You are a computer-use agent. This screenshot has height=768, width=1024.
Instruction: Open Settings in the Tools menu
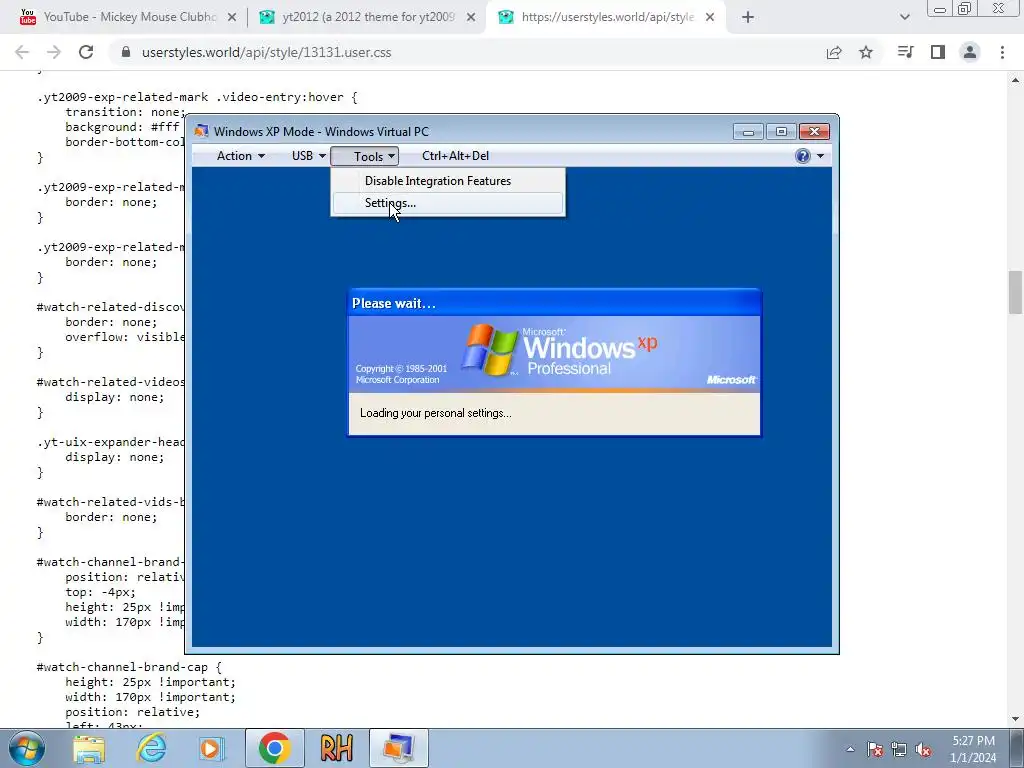pyautogui.click(x=447, y=203)
